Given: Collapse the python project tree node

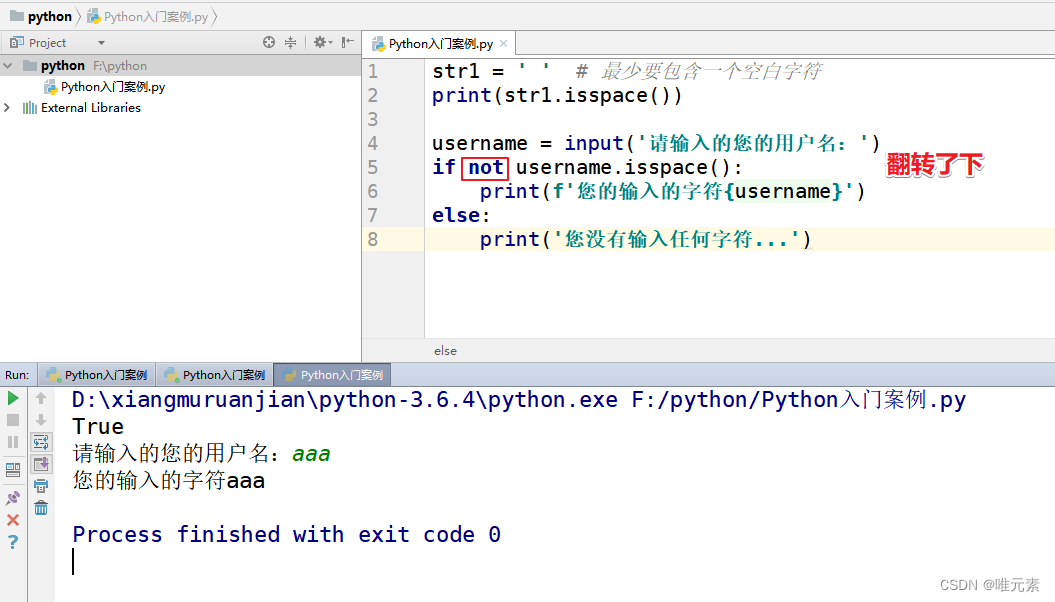Looking at the screenshot, I should pos(8,65).
